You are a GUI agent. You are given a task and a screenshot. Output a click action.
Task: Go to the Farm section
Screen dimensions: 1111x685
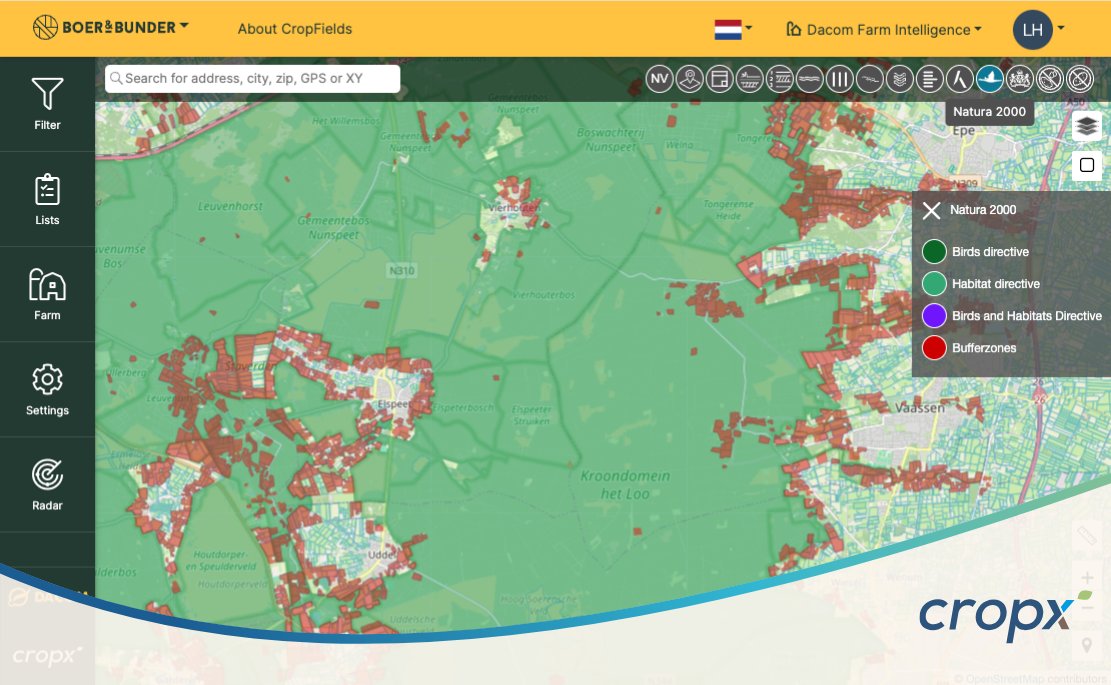[x=47, y=294]
